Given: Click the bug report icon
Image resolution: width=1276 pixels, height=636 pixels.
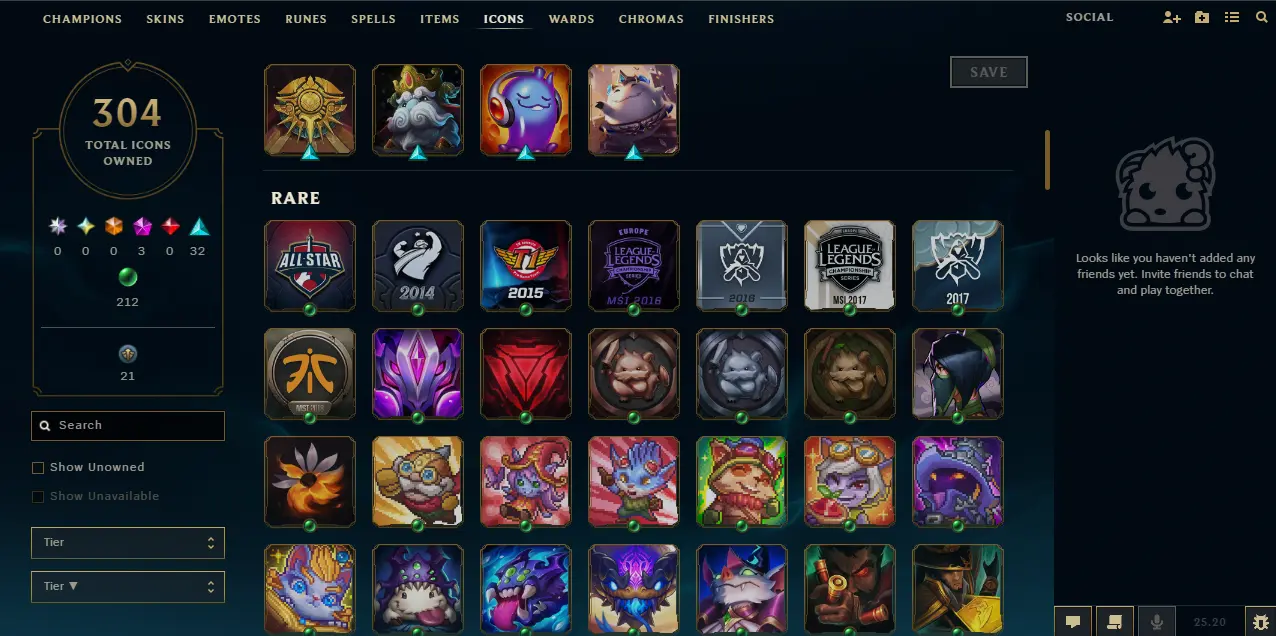Looking at the screenshot, I should point(1260,622).
